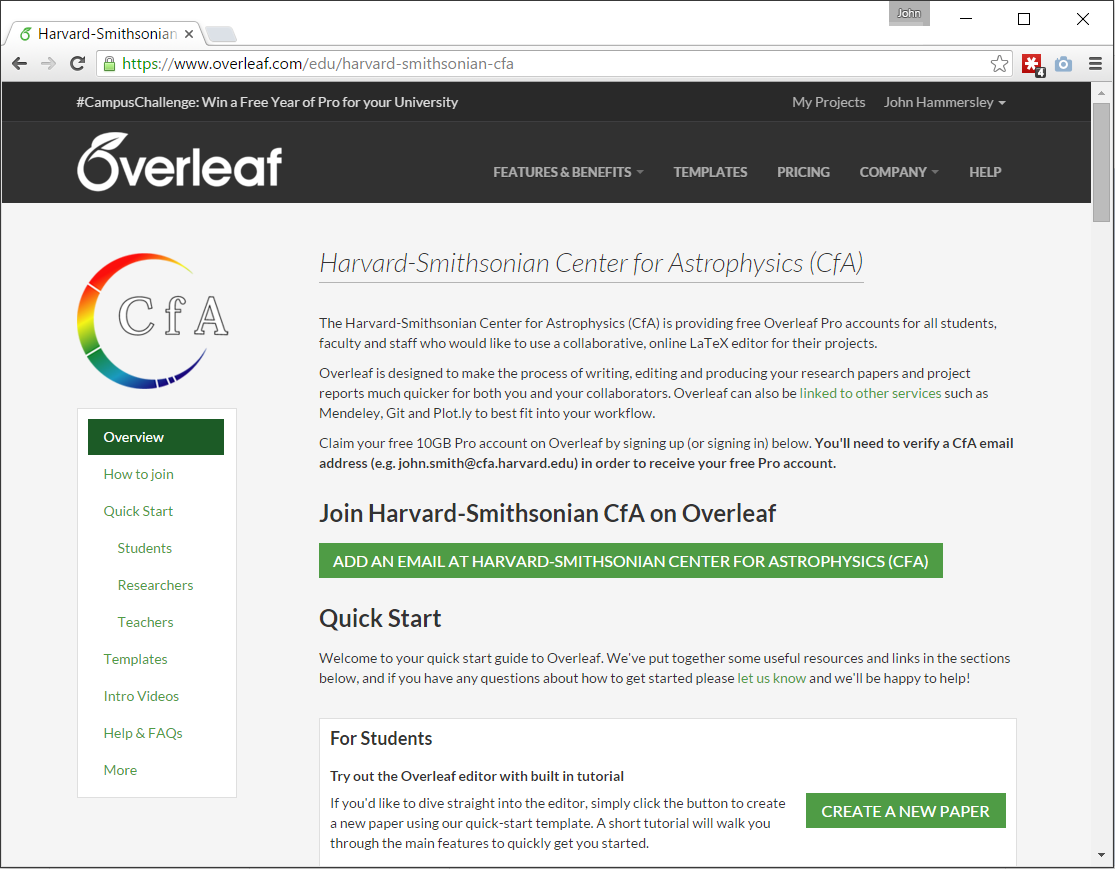Click Add an Email at Harvard-Smithsonian button
This screenshot has width=1115, height=869.
pyautogui.click(x=630, y=561)
